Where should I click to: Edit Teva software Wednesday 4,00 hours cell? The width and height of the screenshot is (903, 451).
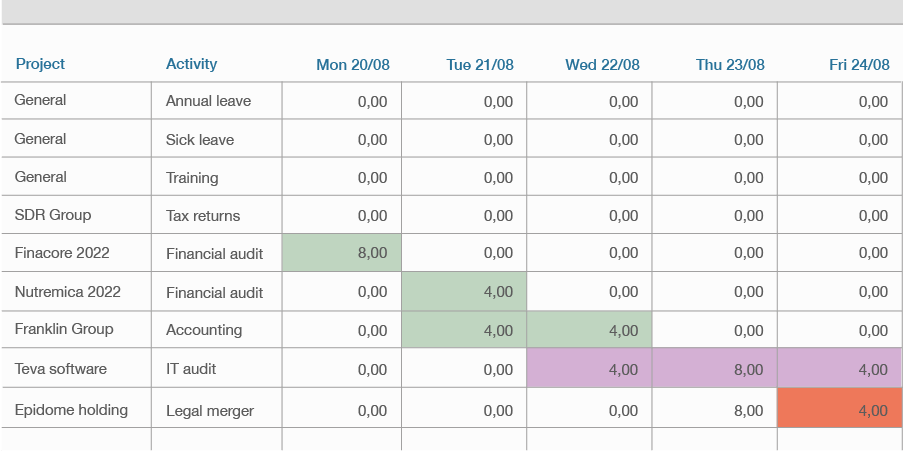589,368
